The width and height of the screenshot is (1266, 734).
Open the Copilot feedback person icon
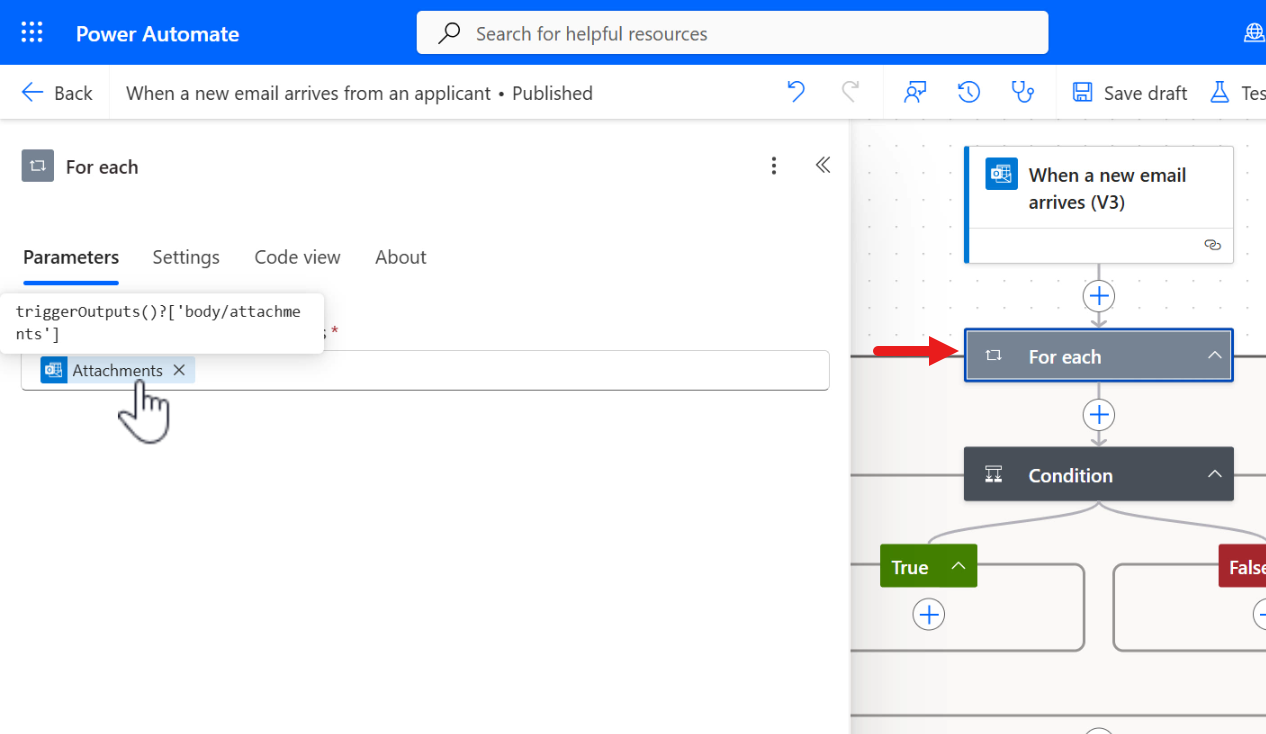click(x=914, y=92)
